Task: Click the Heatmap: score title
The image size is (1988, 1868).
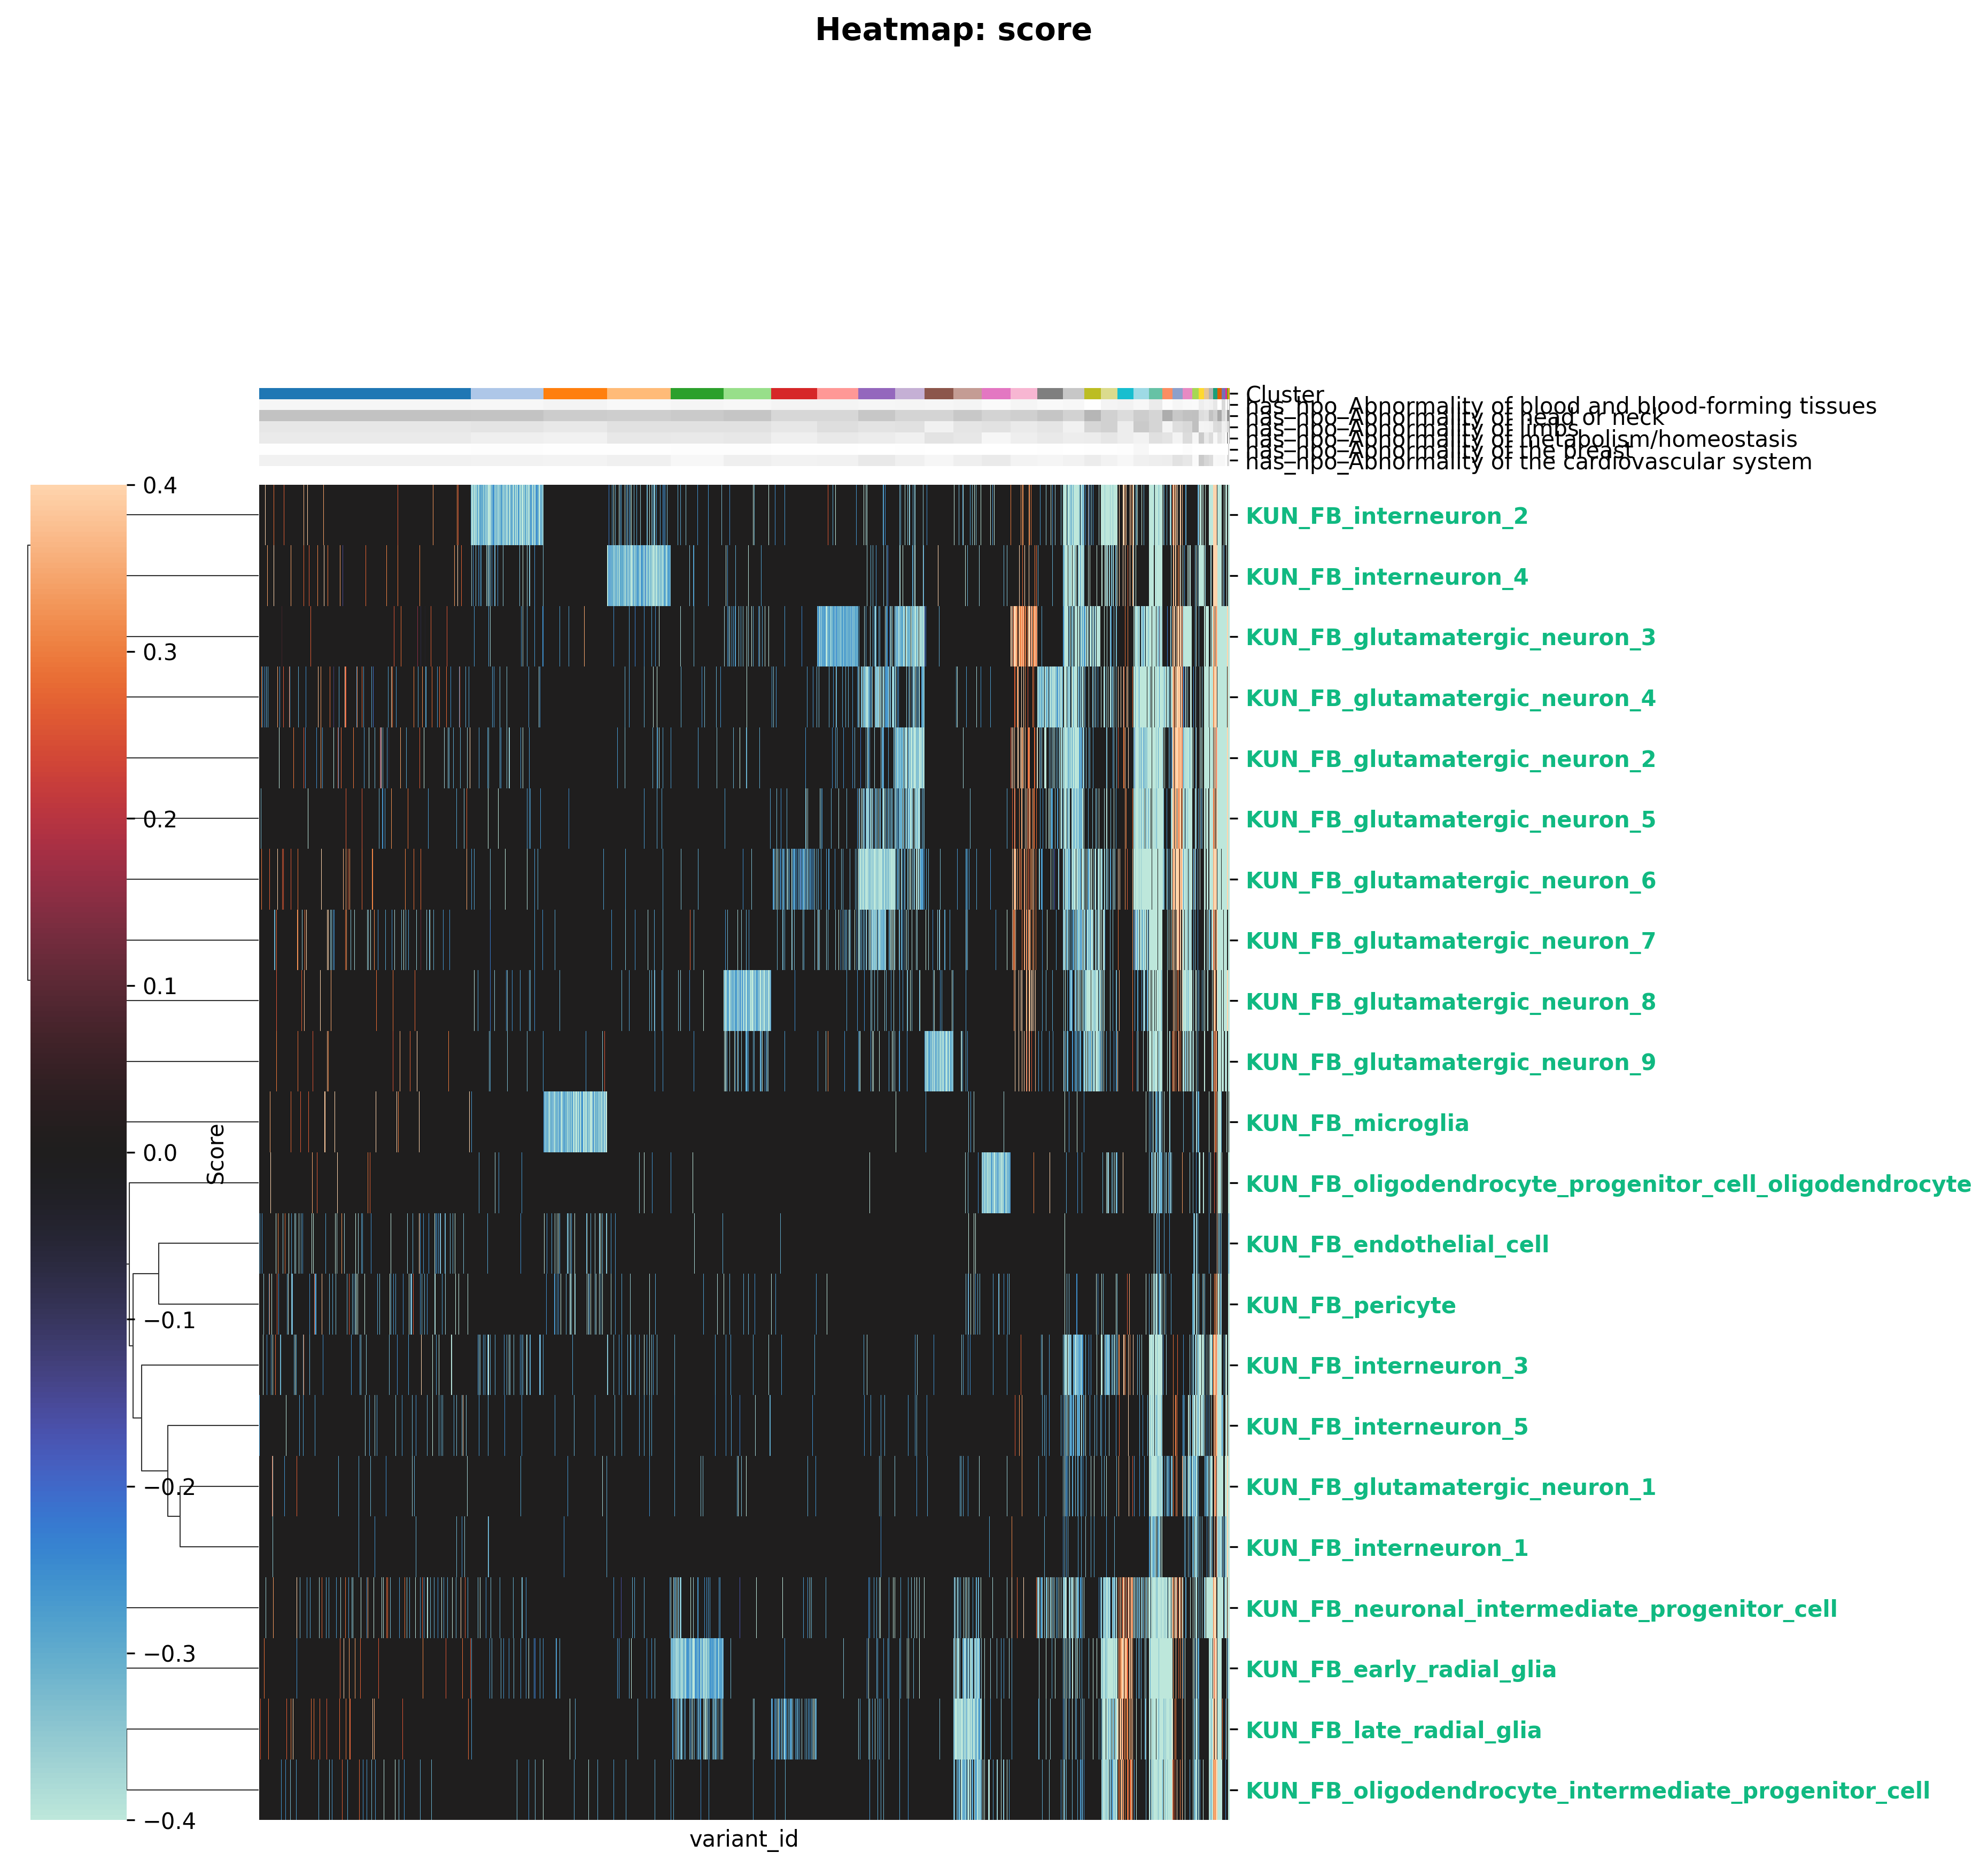Action: (x=953, y=30)
